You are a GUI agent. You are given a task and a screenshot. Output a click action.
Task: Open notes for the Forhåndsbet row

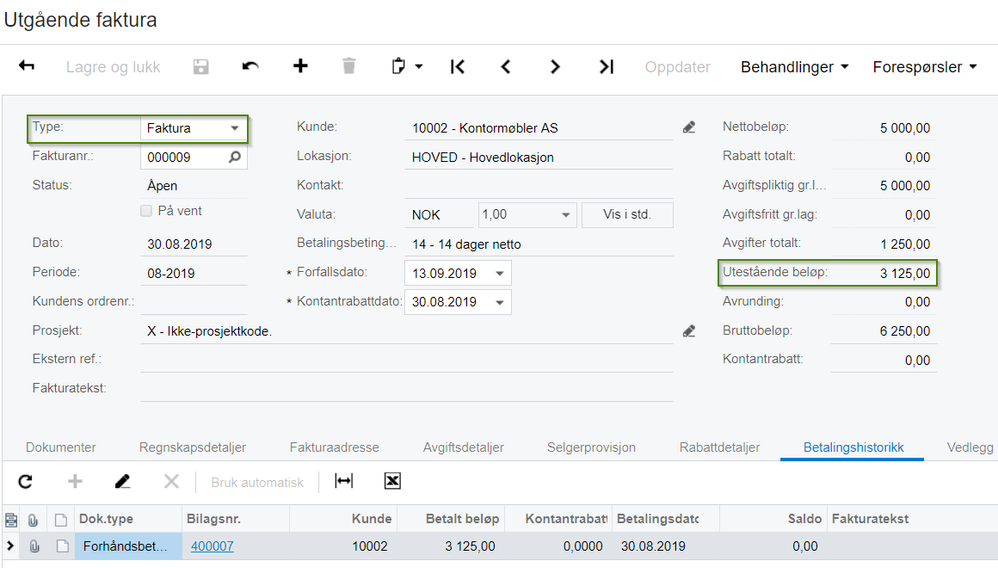tap(62, 546)
